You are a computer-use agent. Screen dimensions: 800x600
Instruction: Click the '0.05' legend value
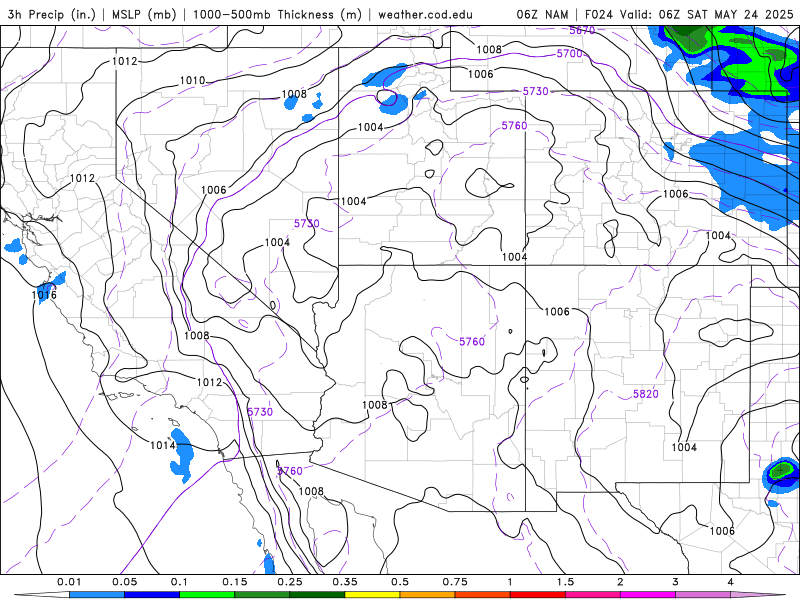(x=124, y=582)
